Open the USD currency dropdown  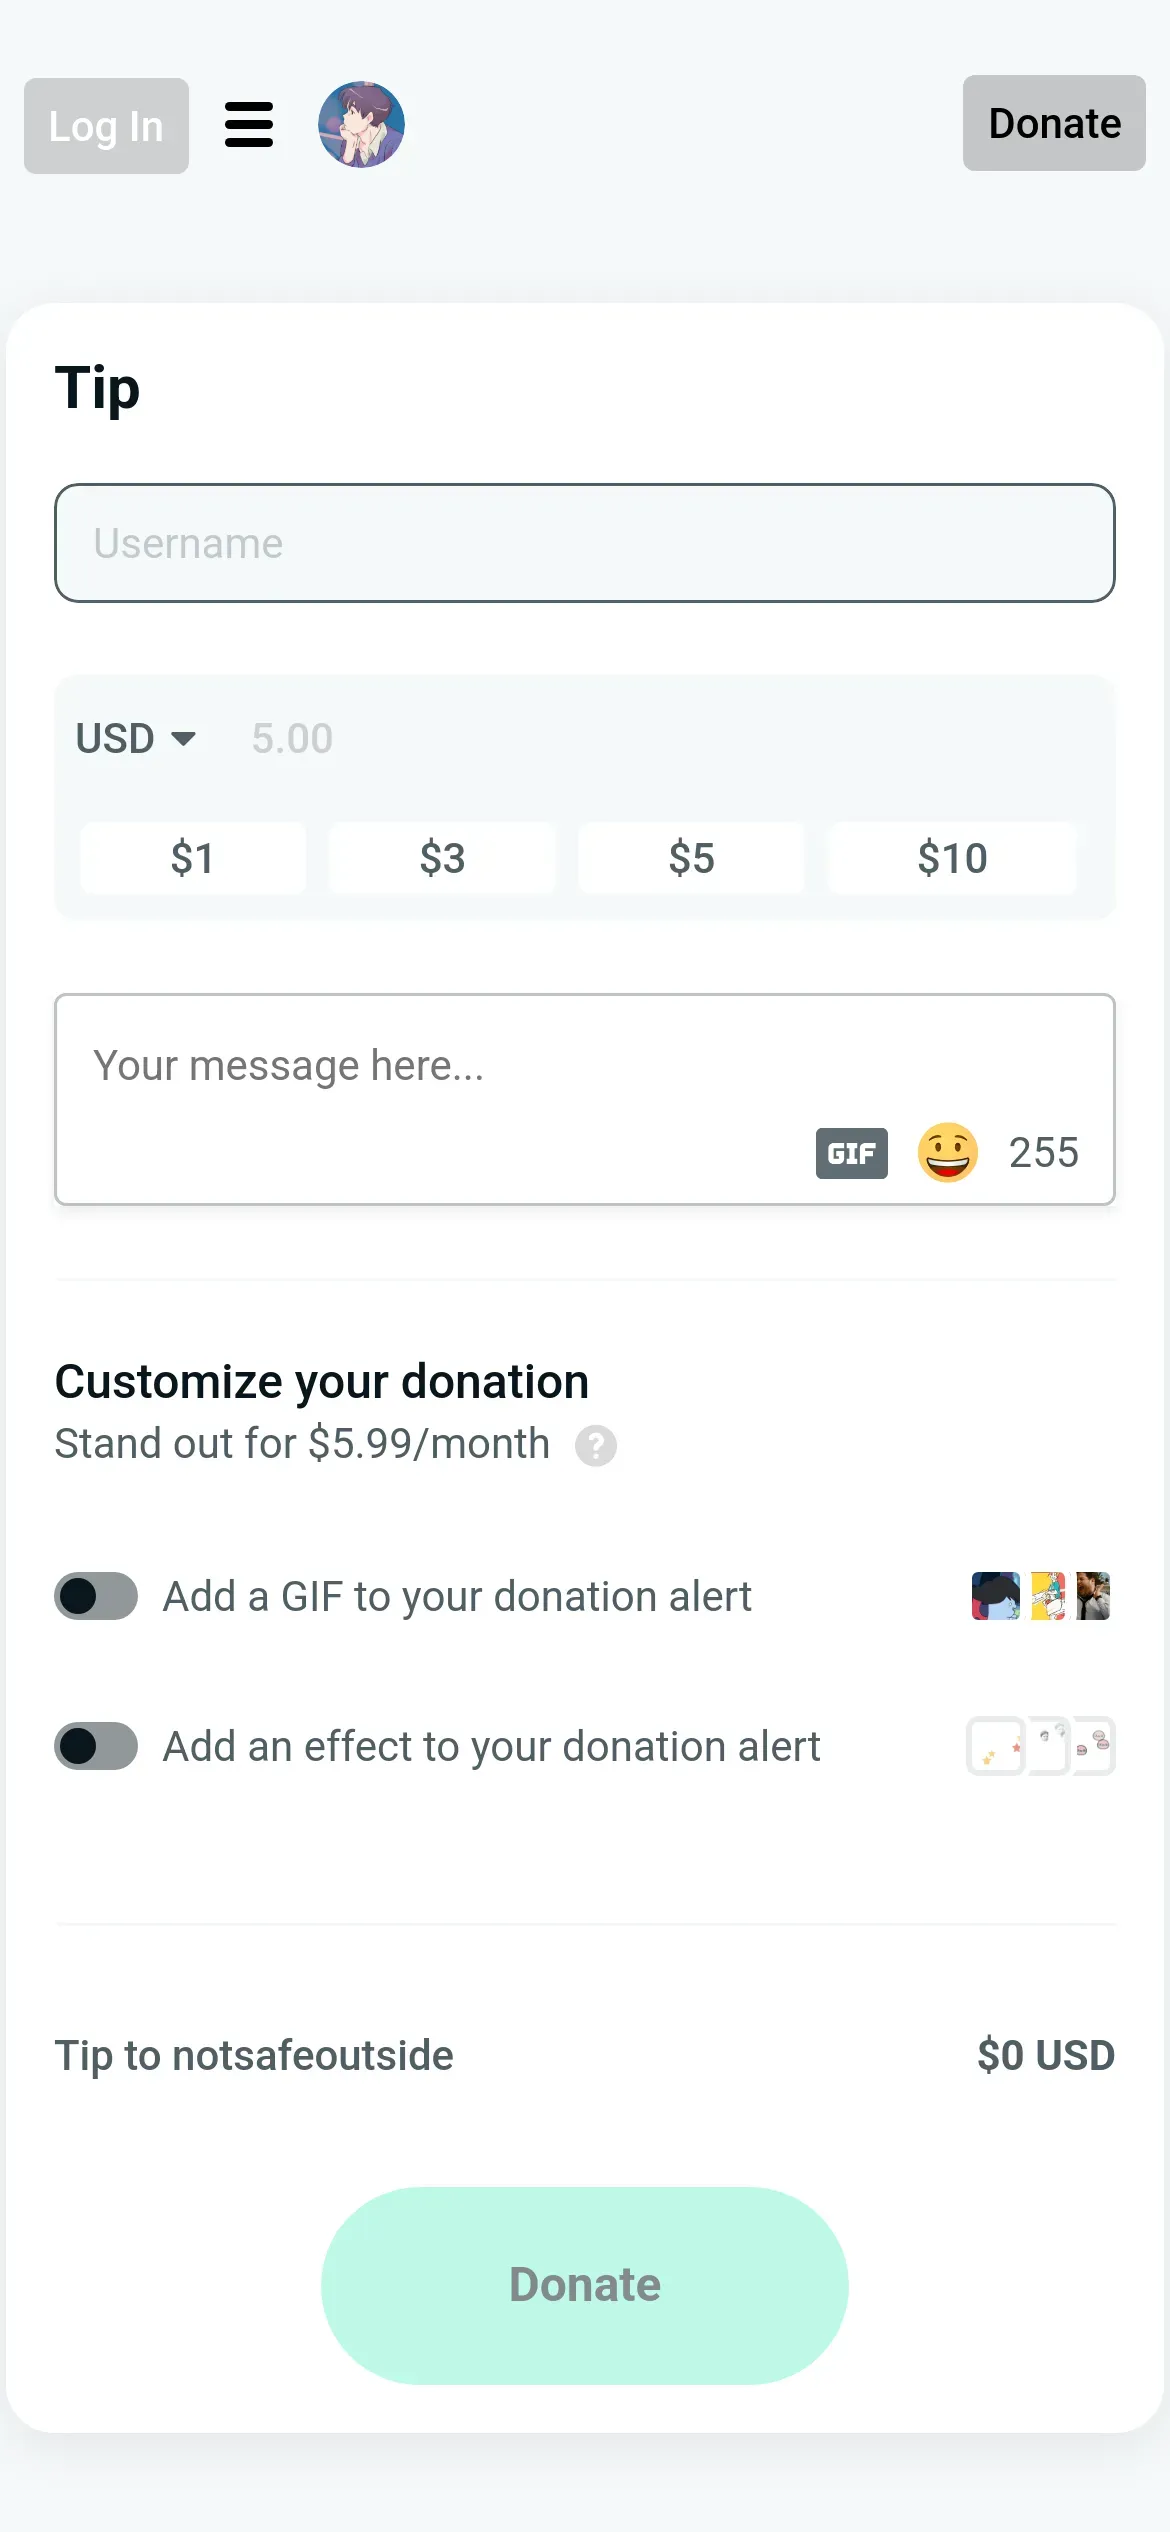(135, 739)
